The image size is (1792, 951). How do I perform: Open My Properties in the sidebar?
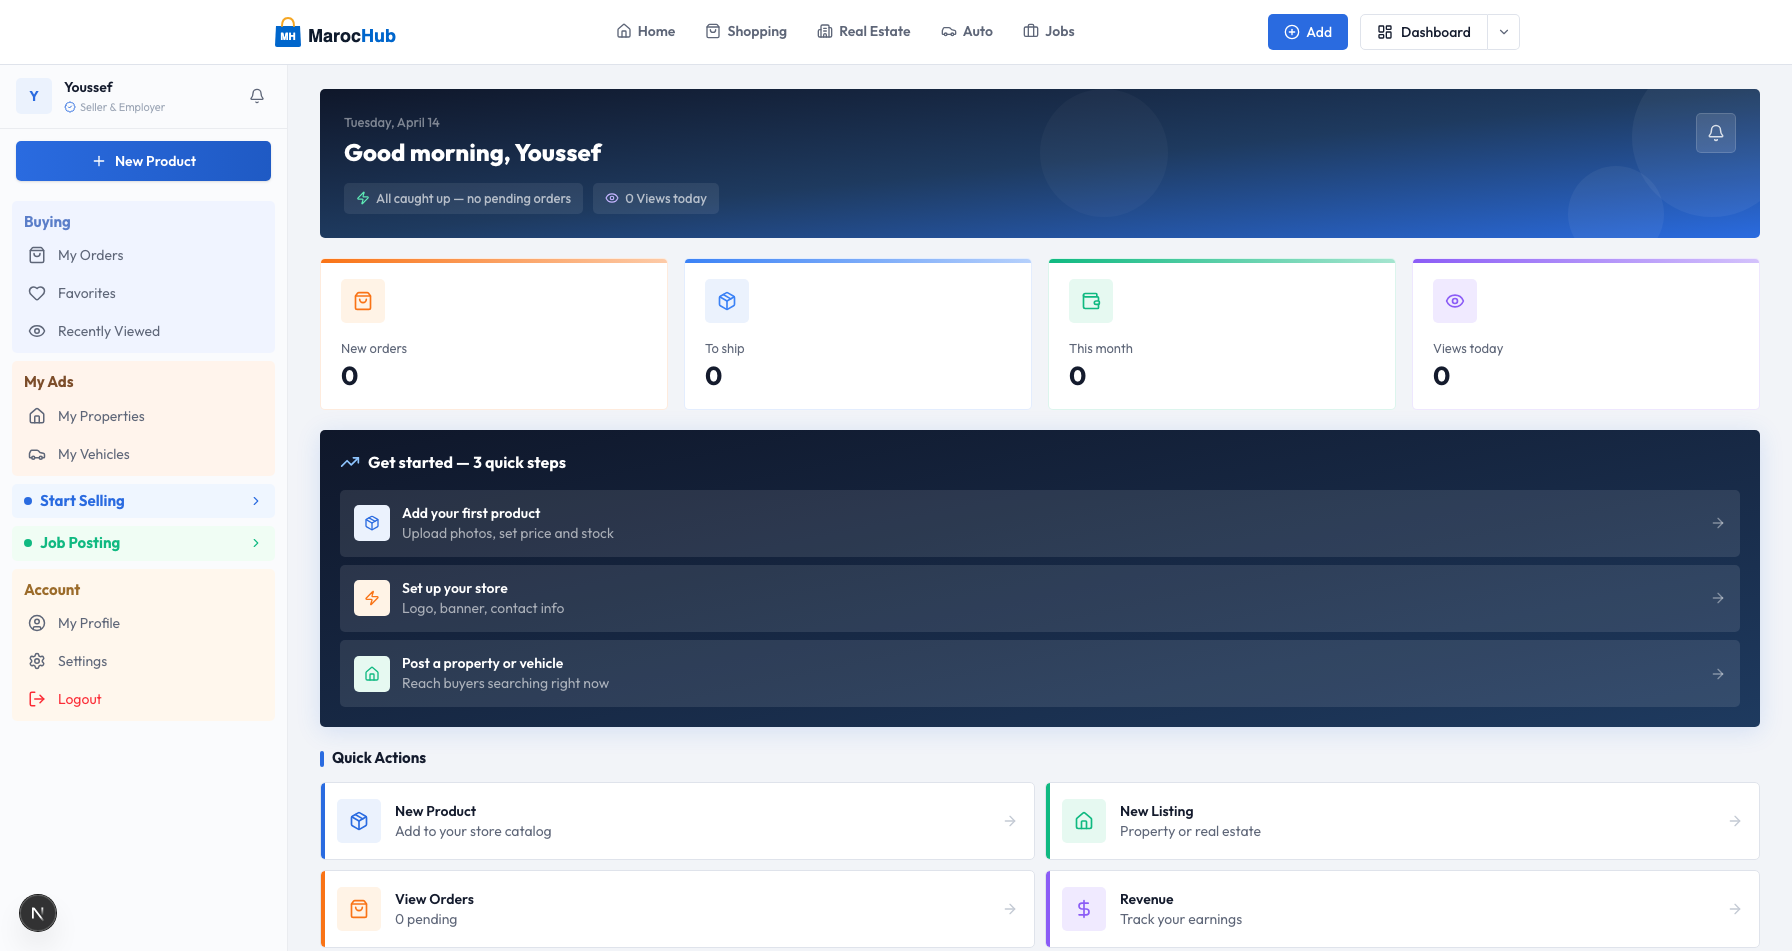(101, 416)
